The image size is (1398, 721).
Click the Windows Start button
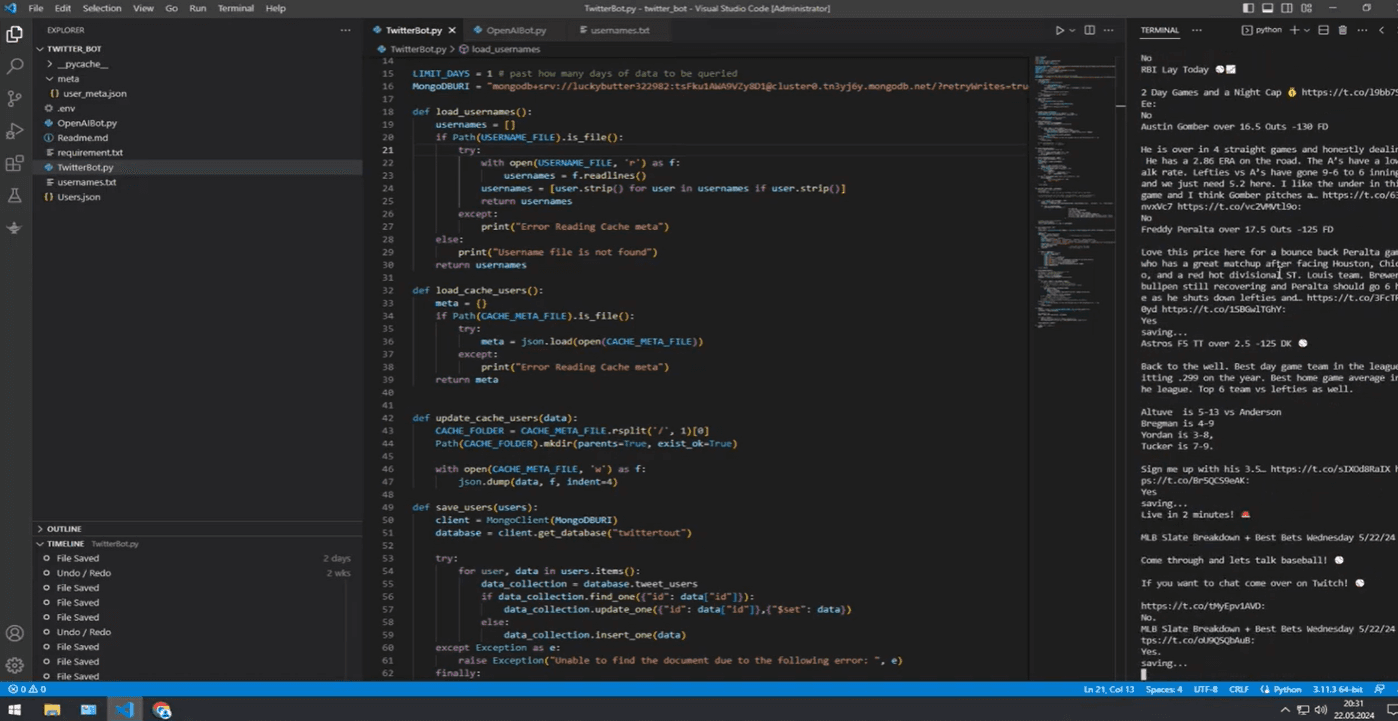(x=15, y=710)
